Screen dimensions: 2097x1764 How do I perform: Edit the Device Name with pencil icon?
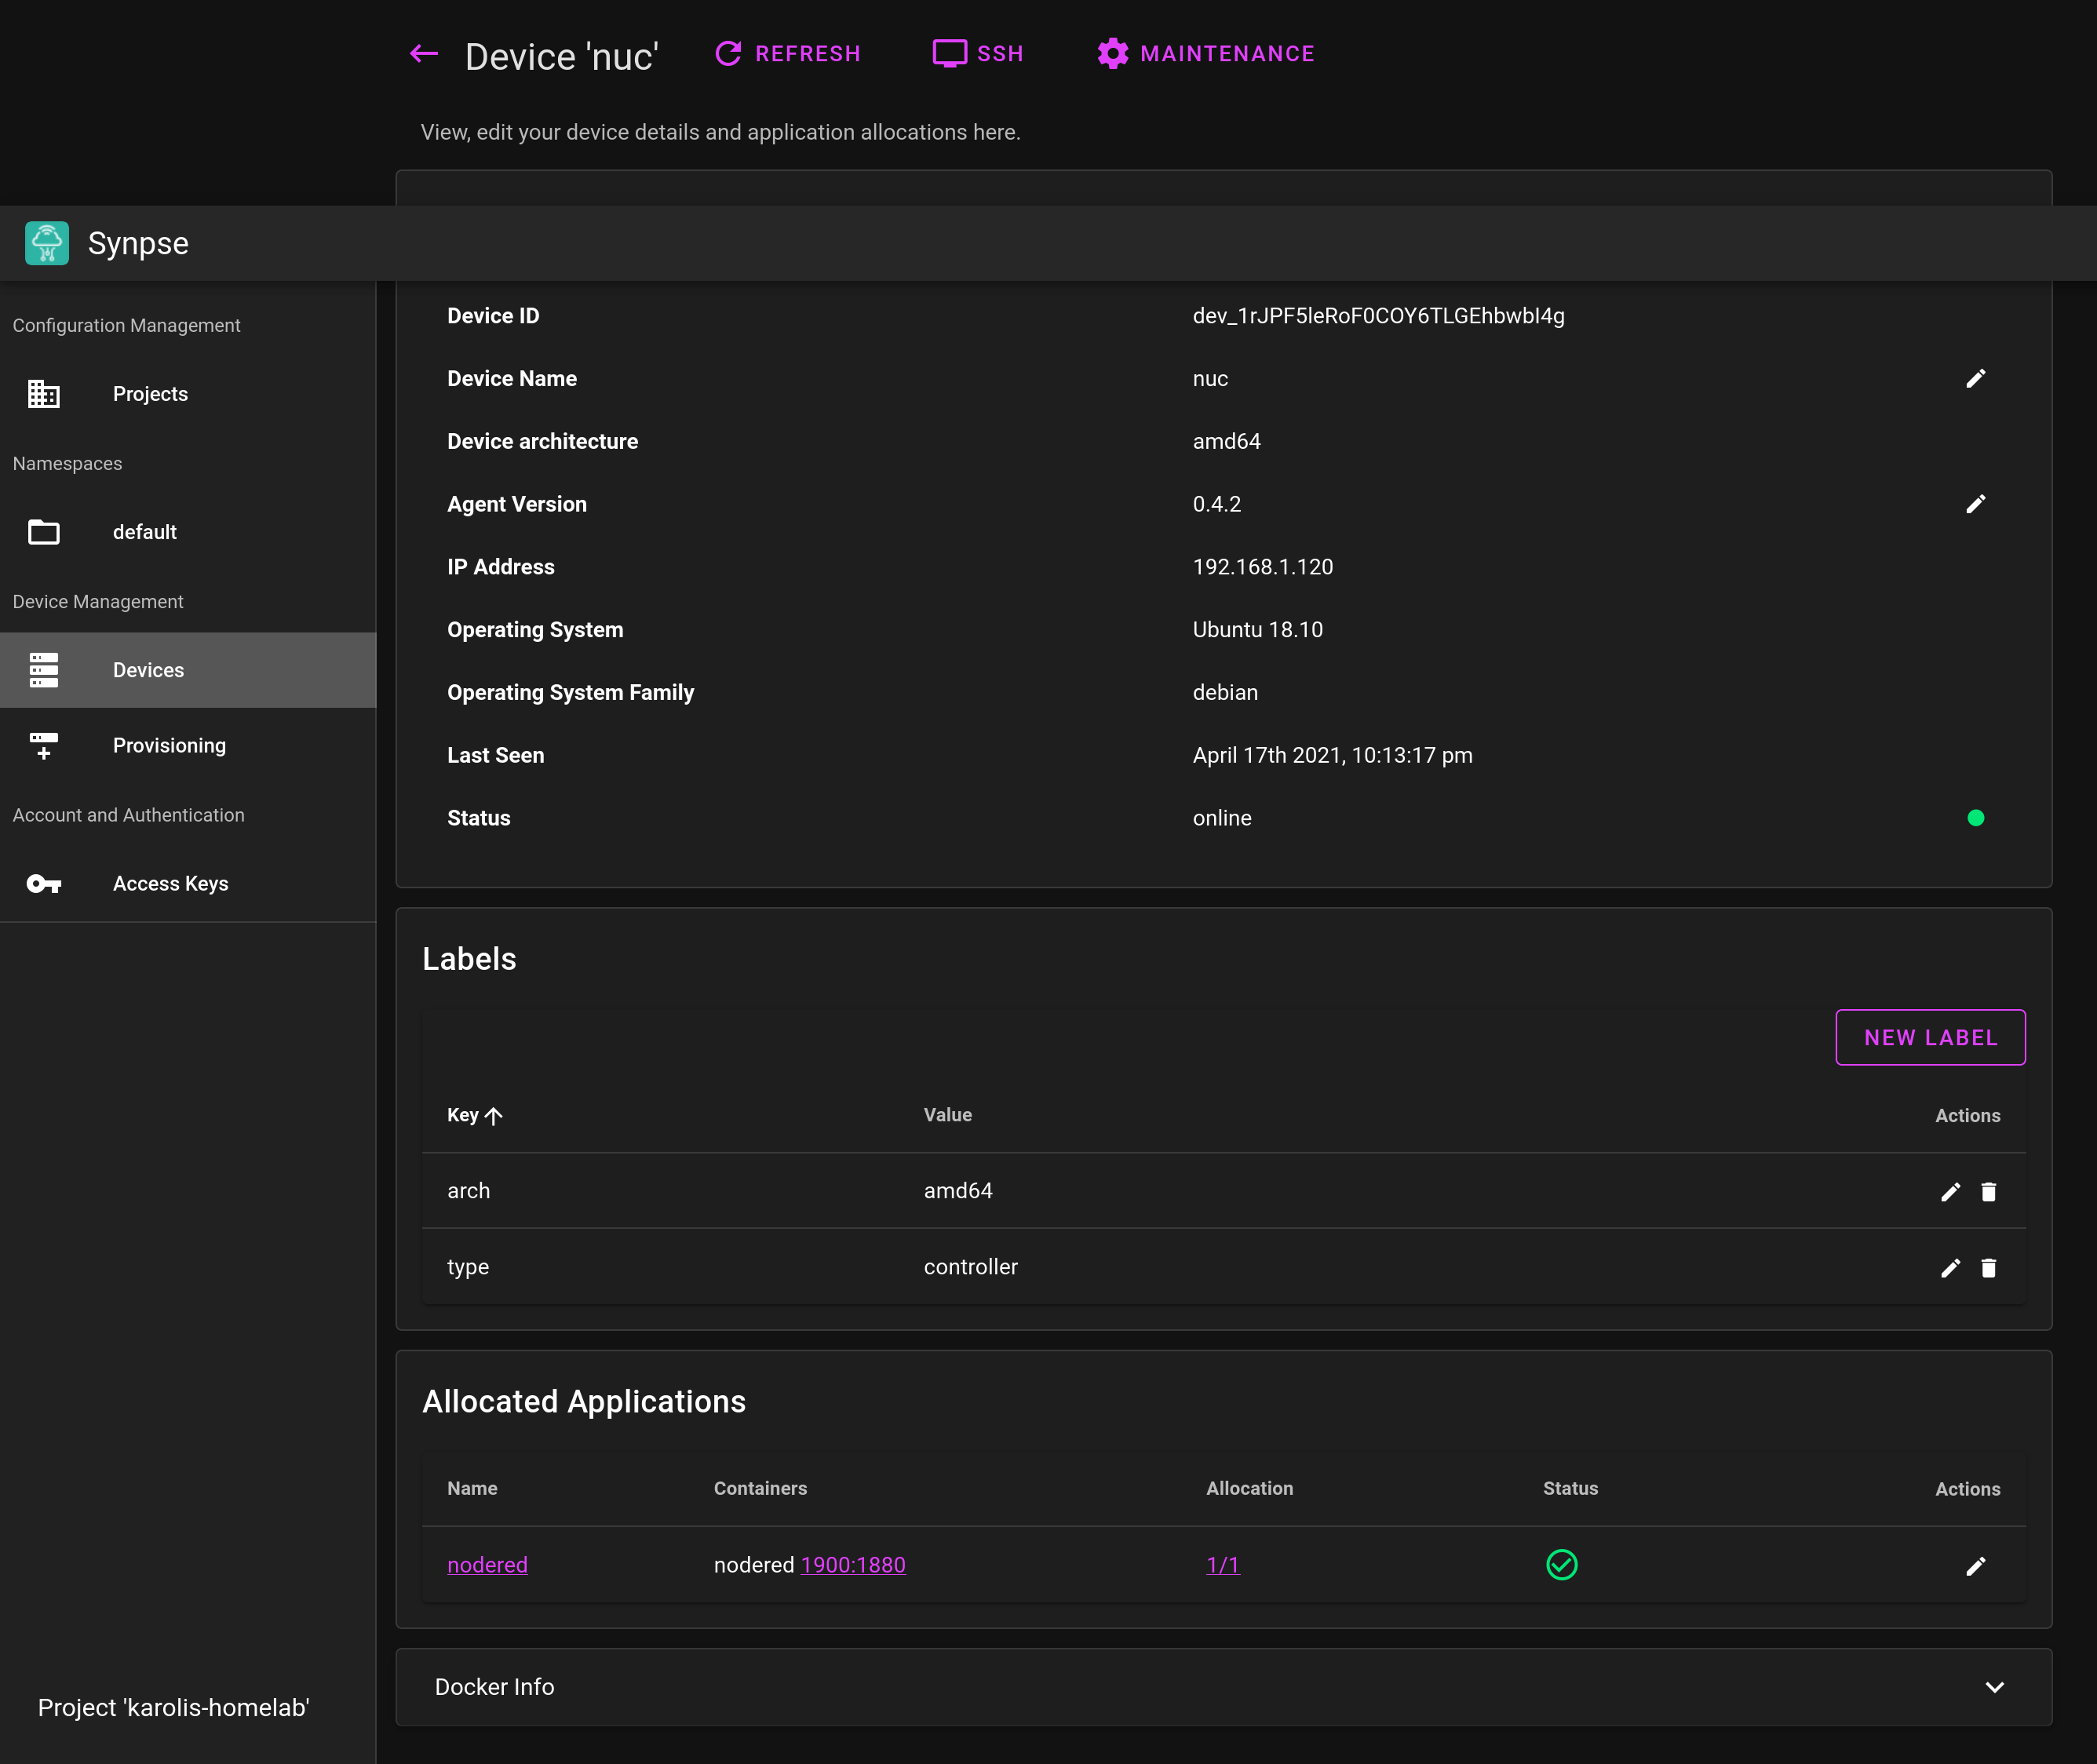(1975, 379)
